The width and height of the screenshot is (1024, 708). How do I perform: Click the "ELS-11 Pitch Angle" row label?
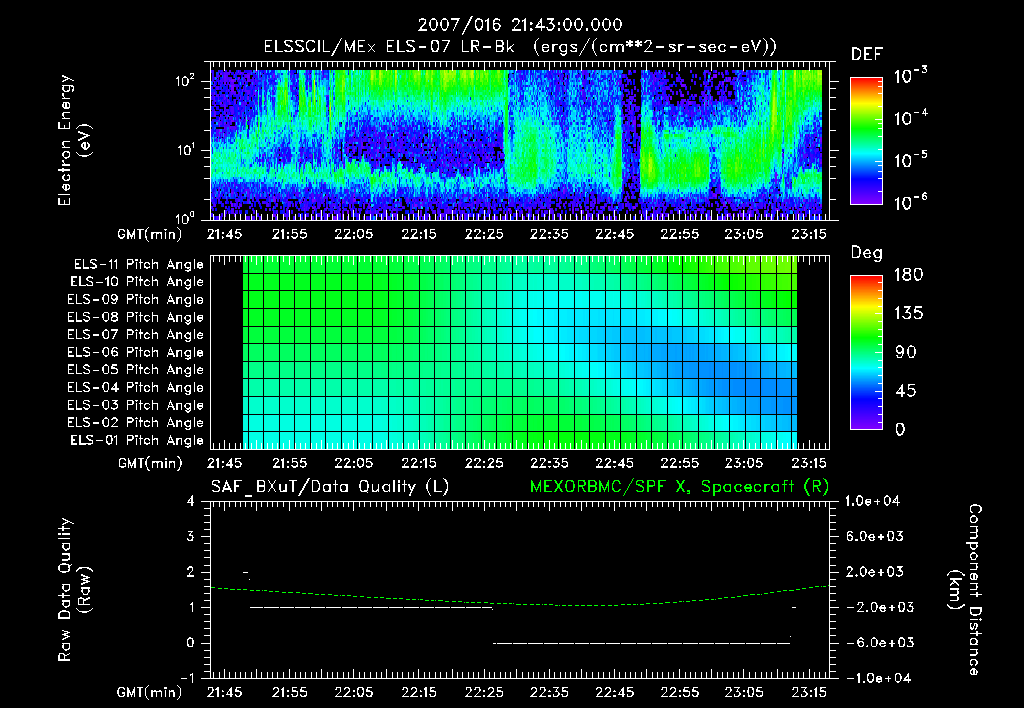pyautogui.click(x=138, y=265)
